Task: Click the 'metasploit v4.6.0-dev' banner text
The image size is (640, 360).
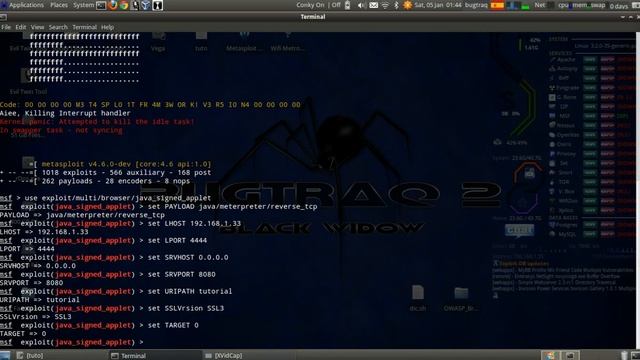Action: tap(126, 164)
